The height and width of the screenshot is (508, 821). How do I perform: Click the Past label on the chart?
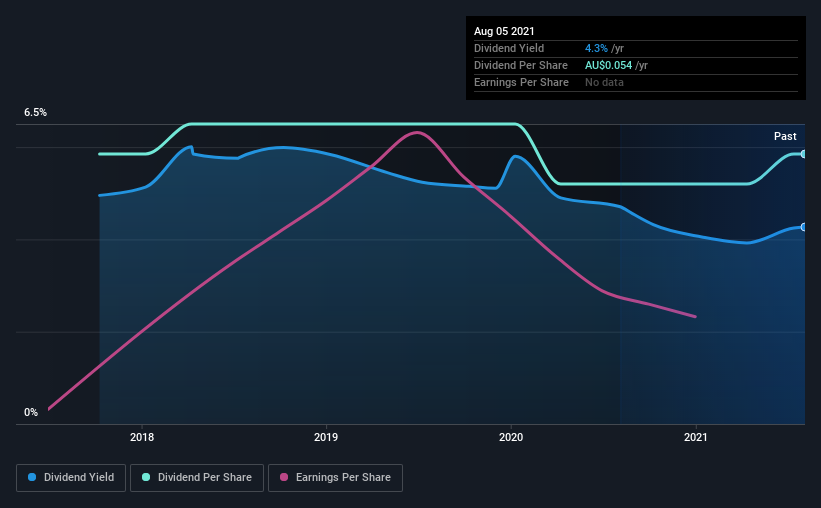pos(785,136)
